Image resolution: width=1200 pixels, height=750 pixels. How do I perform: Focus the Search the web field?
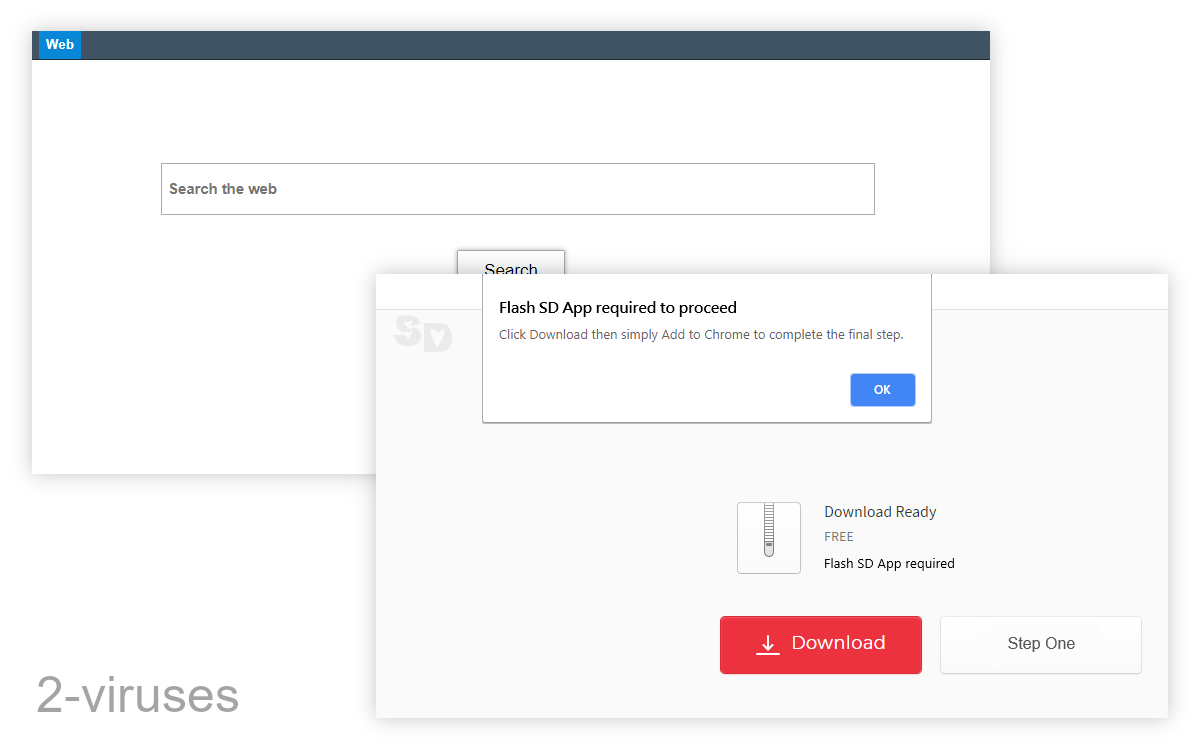(x=517, y=189)
